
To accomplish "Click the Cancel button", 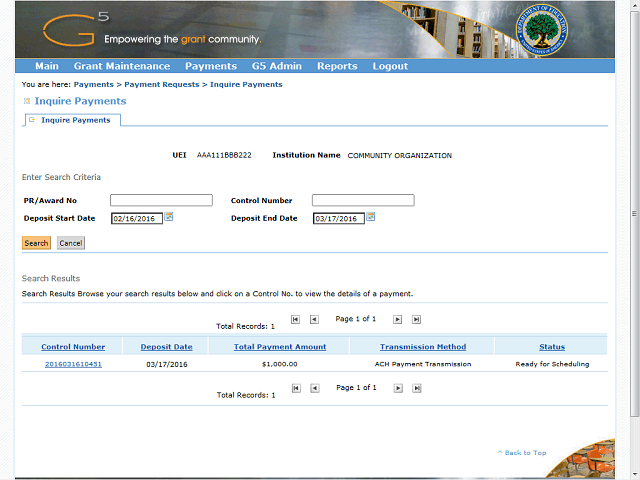I will click(70, 243).
